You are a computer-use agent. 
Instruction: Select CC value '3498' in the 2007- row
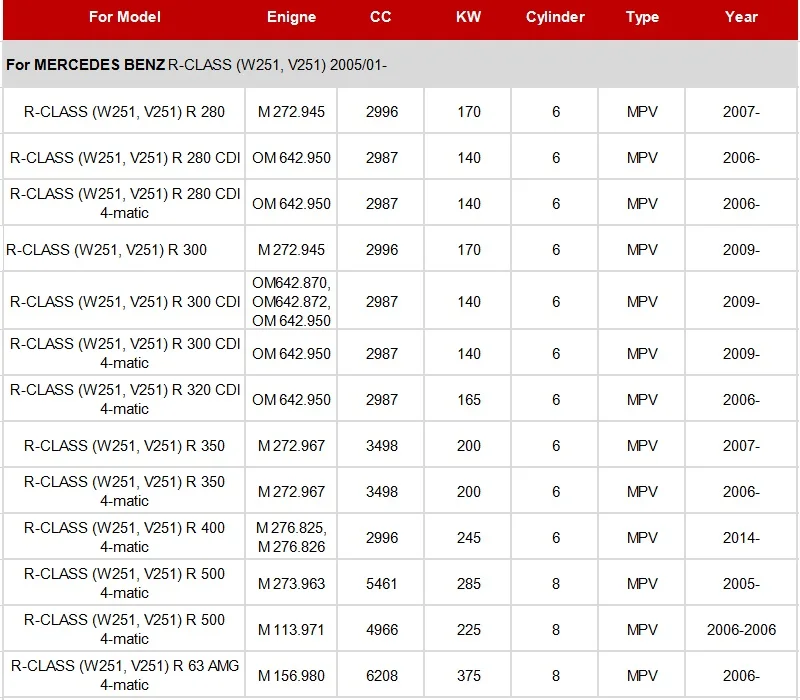click(382, 445)
